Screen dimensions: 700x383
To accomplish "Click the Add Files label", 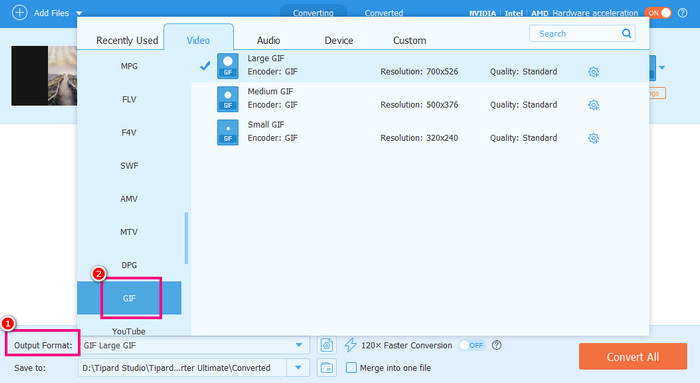I will point(51,13).
